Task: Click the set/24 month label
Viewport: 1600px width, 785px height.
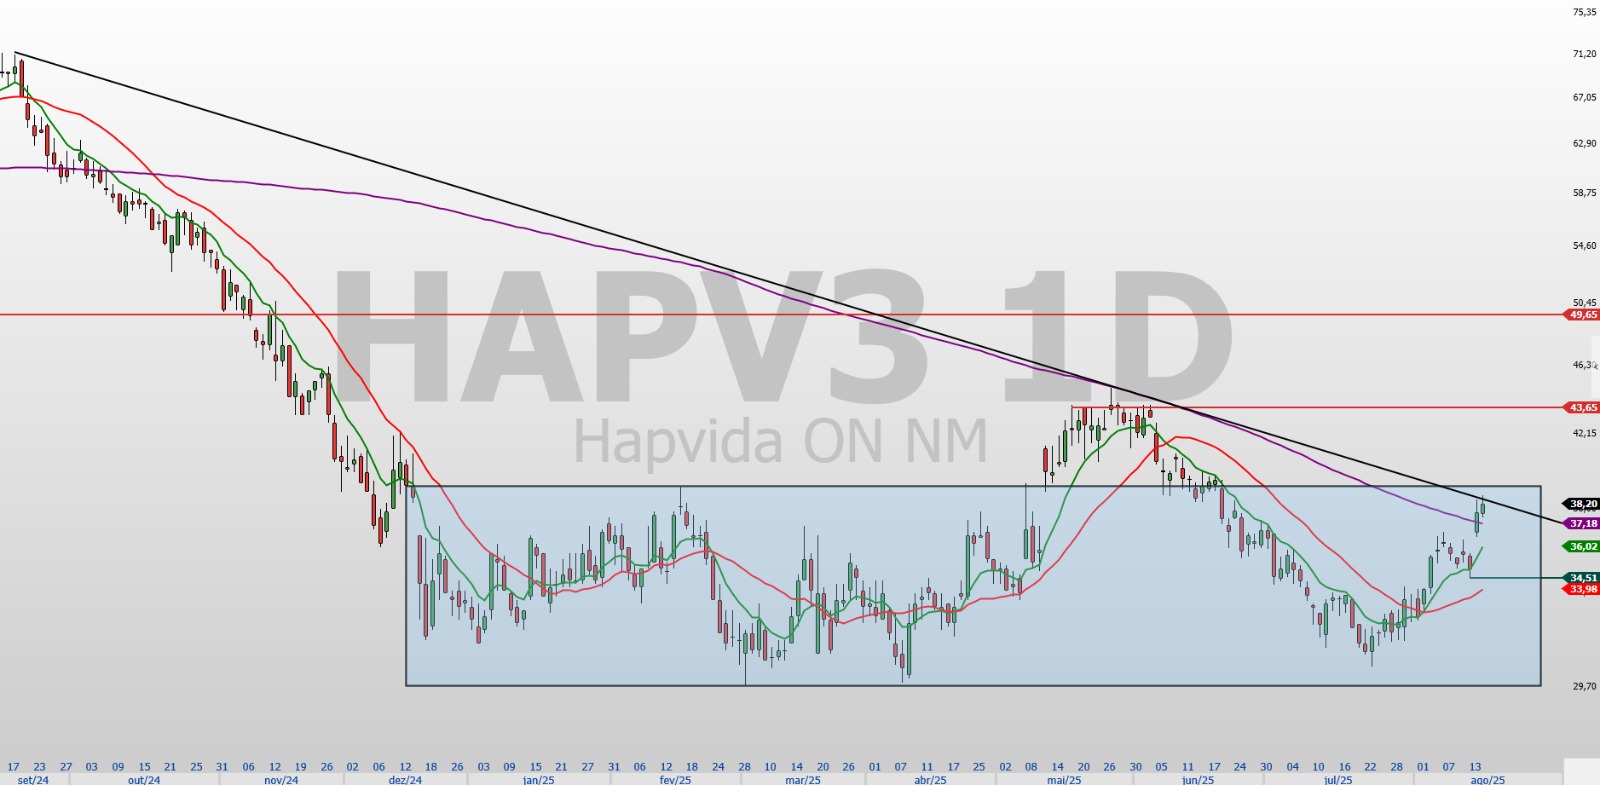Action: pyautogui.click(x=33, y=780)
